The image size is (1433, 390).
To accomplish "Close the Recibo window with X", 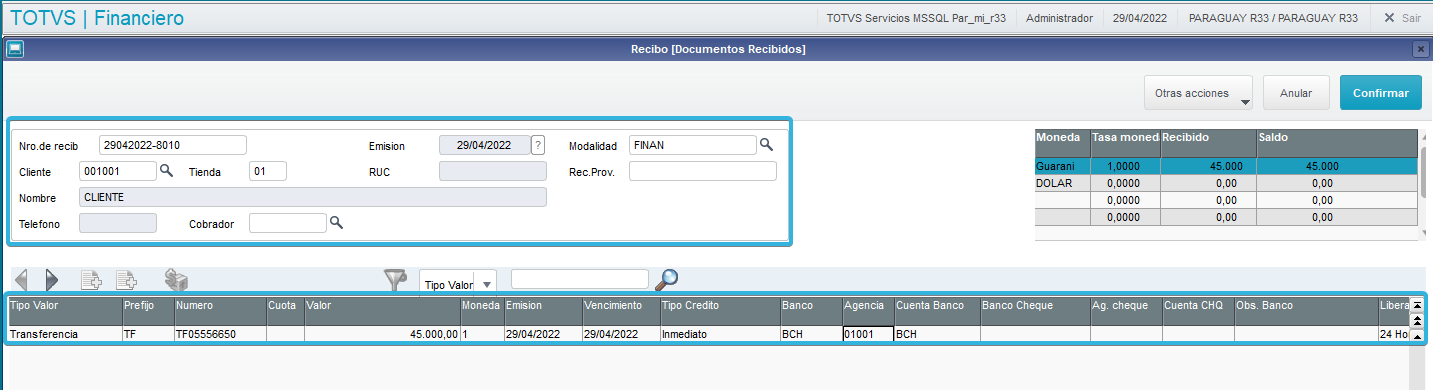I will [x=1420, y=48].
